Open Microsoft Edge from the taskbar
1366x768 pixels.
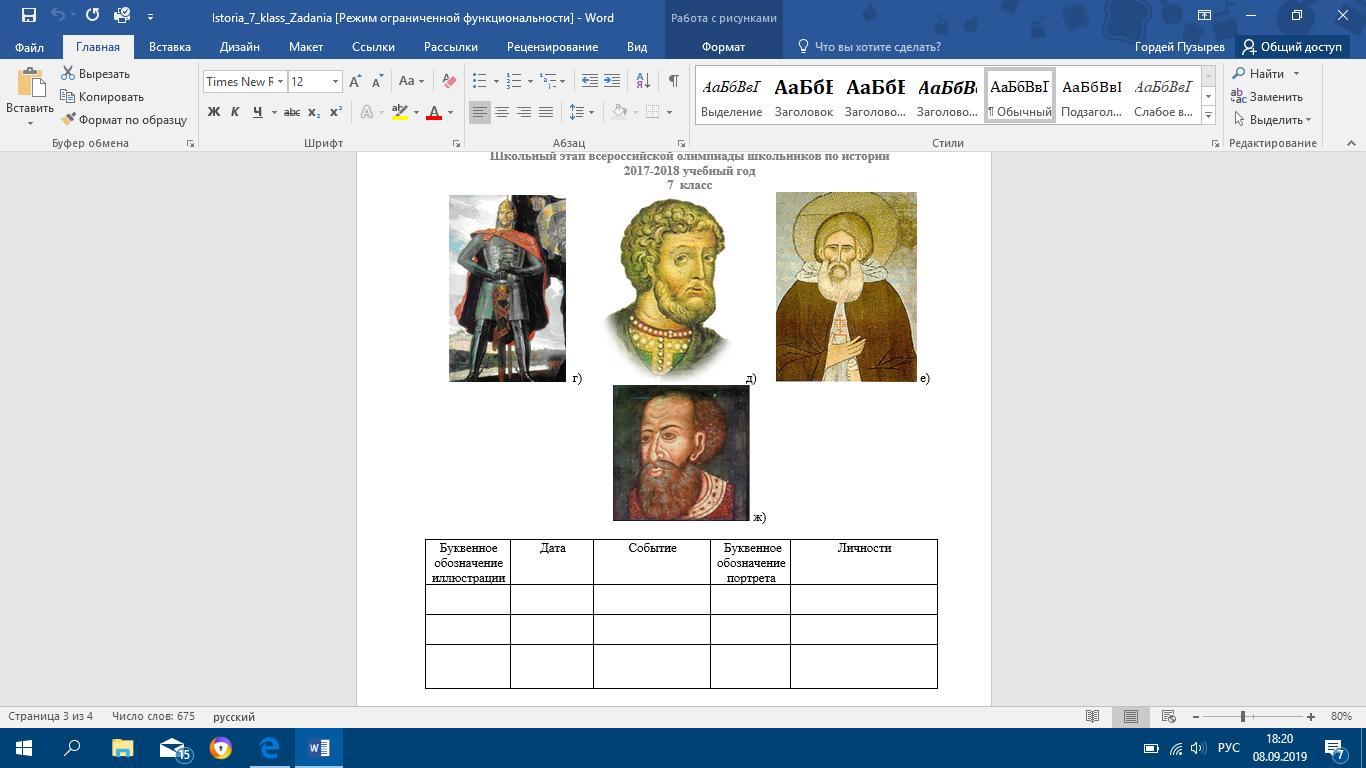[x=270, y=748]
